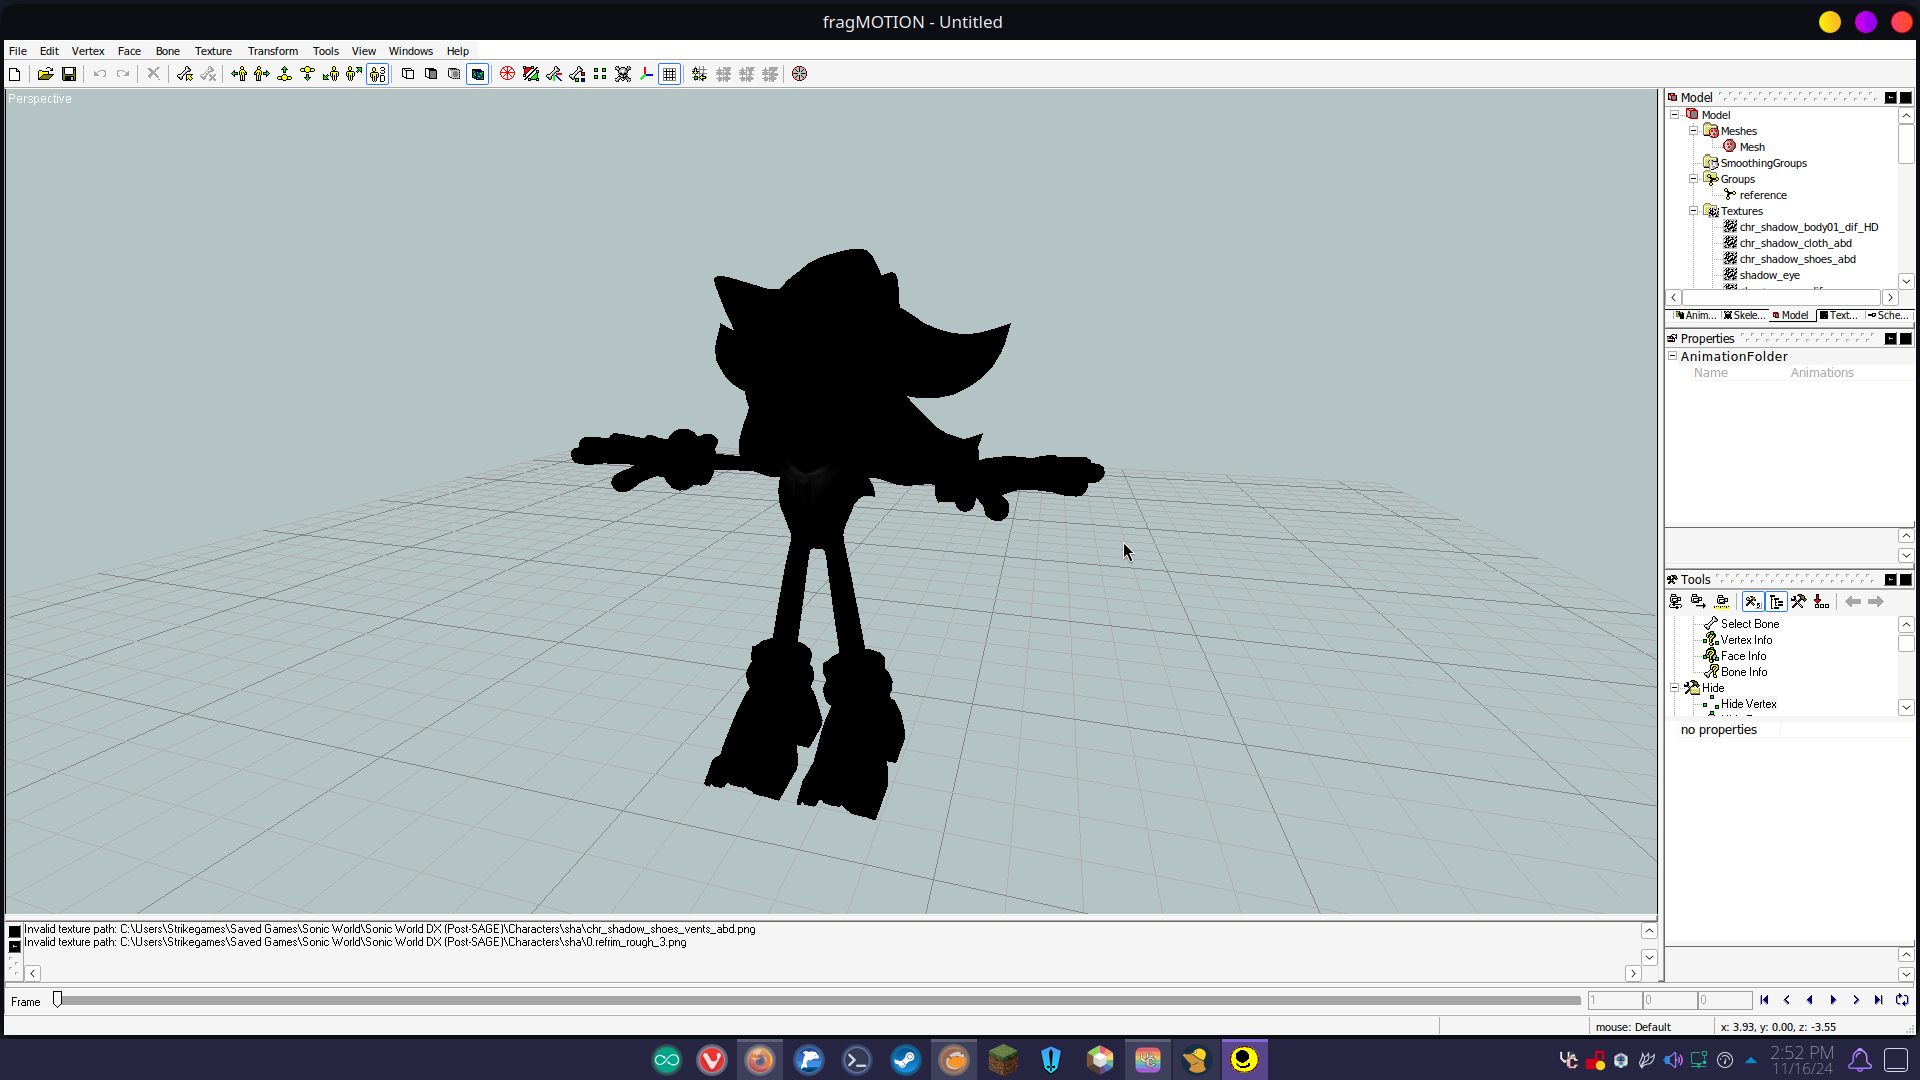The height and width of the screenshot is (1080, 1920).
Task: Toggle the grid display toolbar button
Action: pyautogui.click(x=668, y=74)
